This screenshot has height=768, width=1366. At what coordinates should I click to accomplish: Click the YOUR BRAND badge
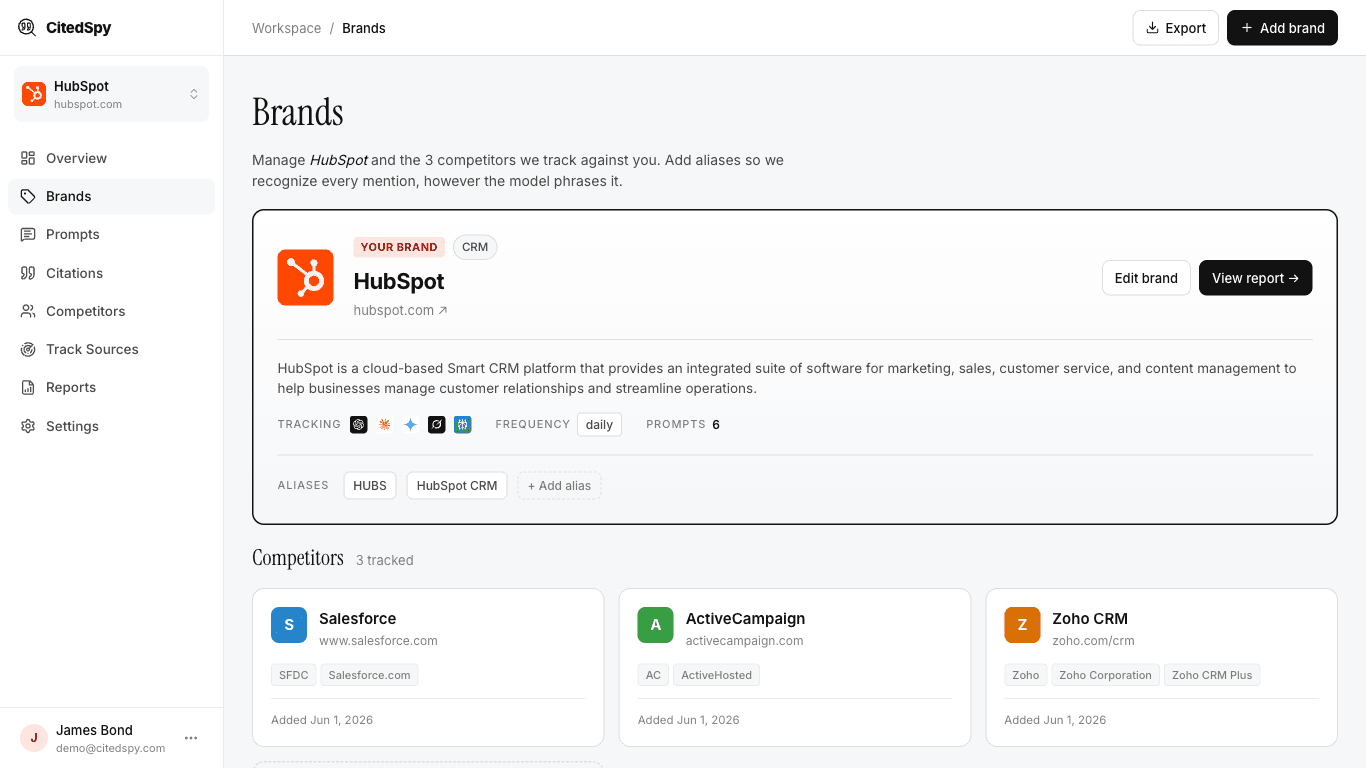coord(399,247)
